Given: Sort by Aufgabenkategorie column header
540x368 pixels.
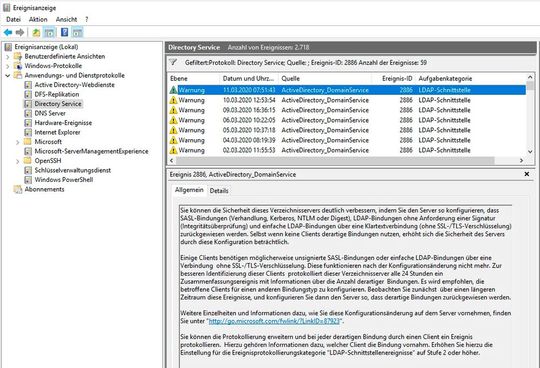Looking at the screenshot, I should (470, 78).
